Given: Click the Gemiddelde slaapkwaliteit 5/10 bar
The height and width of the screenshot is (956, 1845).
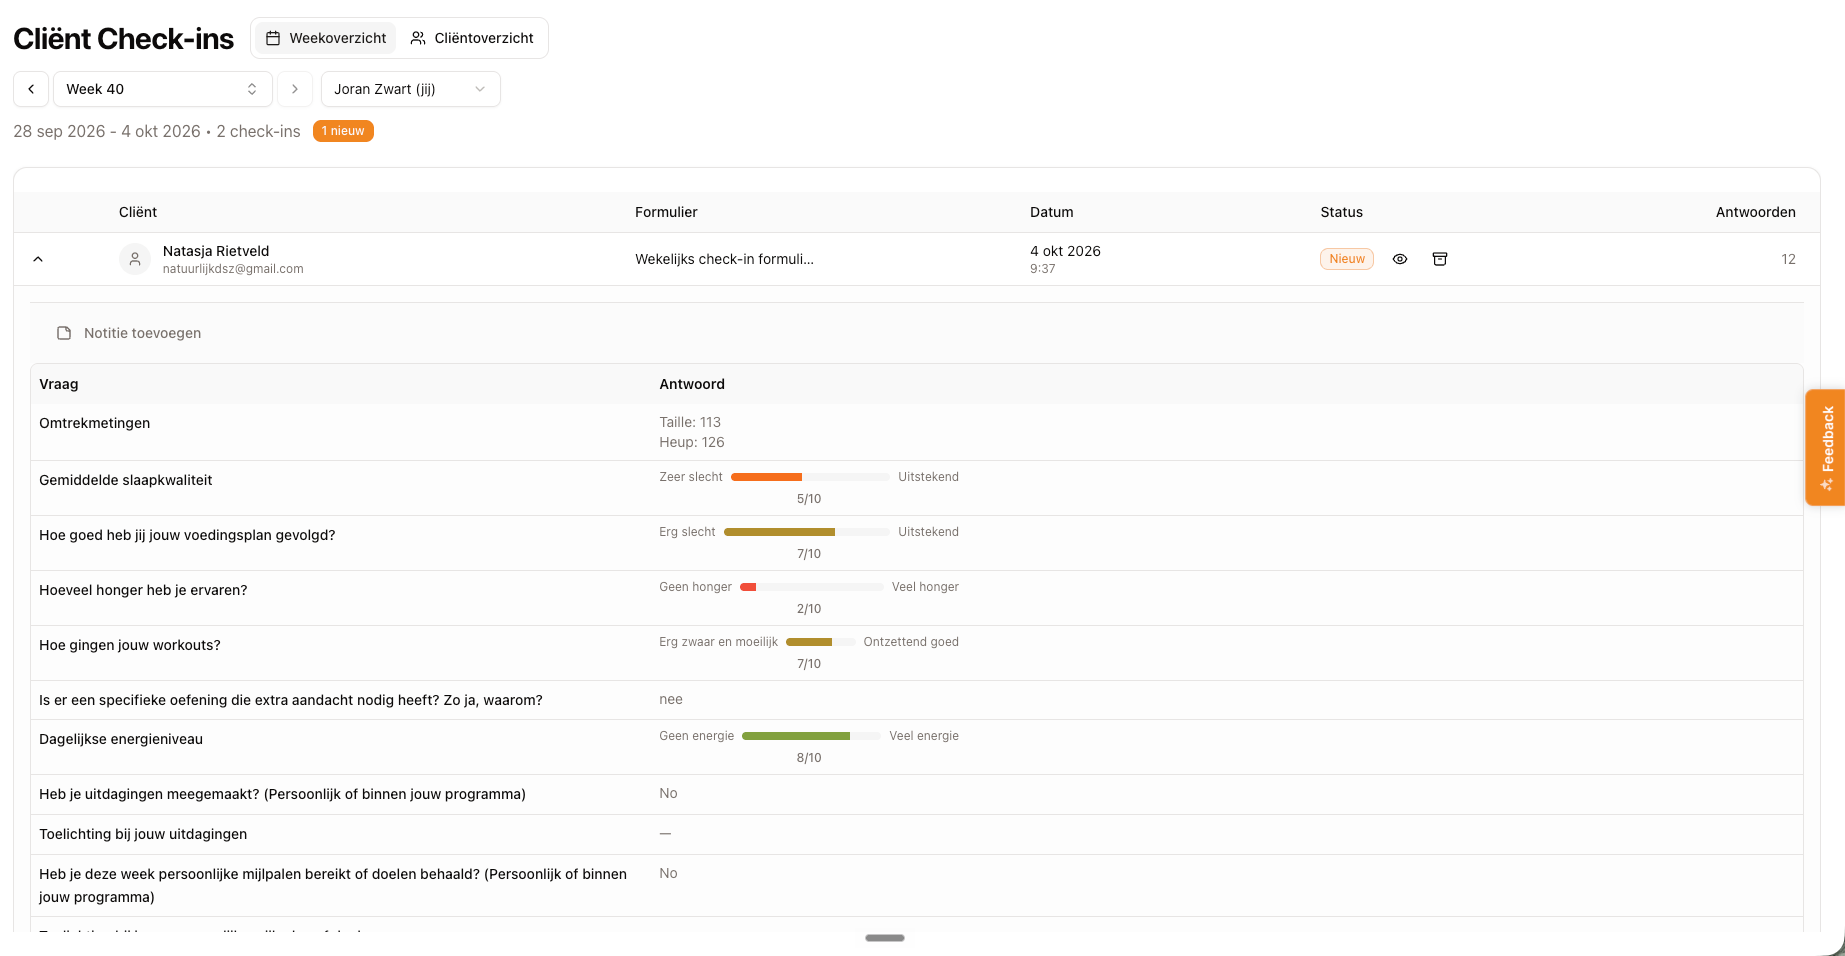Looking at the screenshot, I should click(810, 477).
